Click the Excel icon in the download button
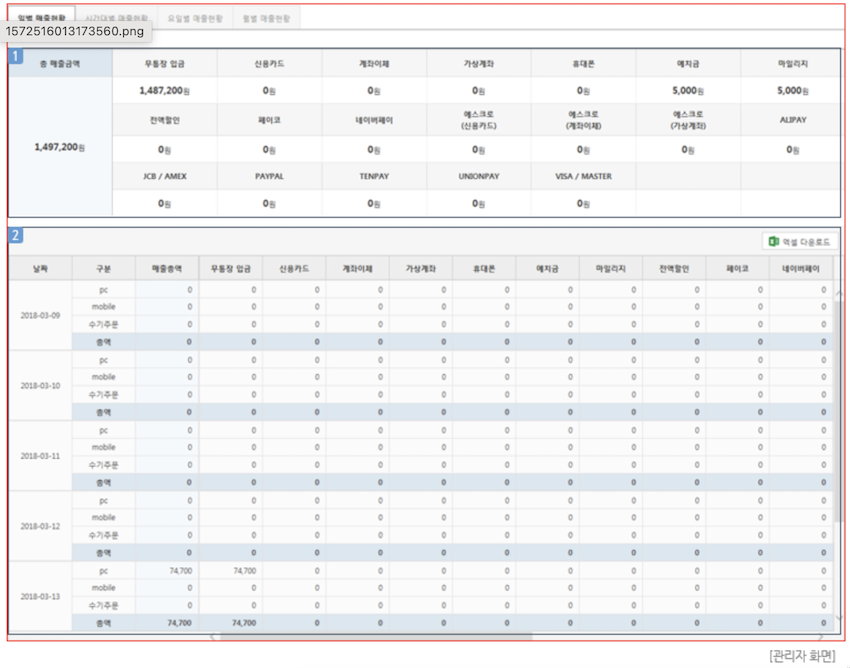 pyautogui.click(x=774, y=242)
